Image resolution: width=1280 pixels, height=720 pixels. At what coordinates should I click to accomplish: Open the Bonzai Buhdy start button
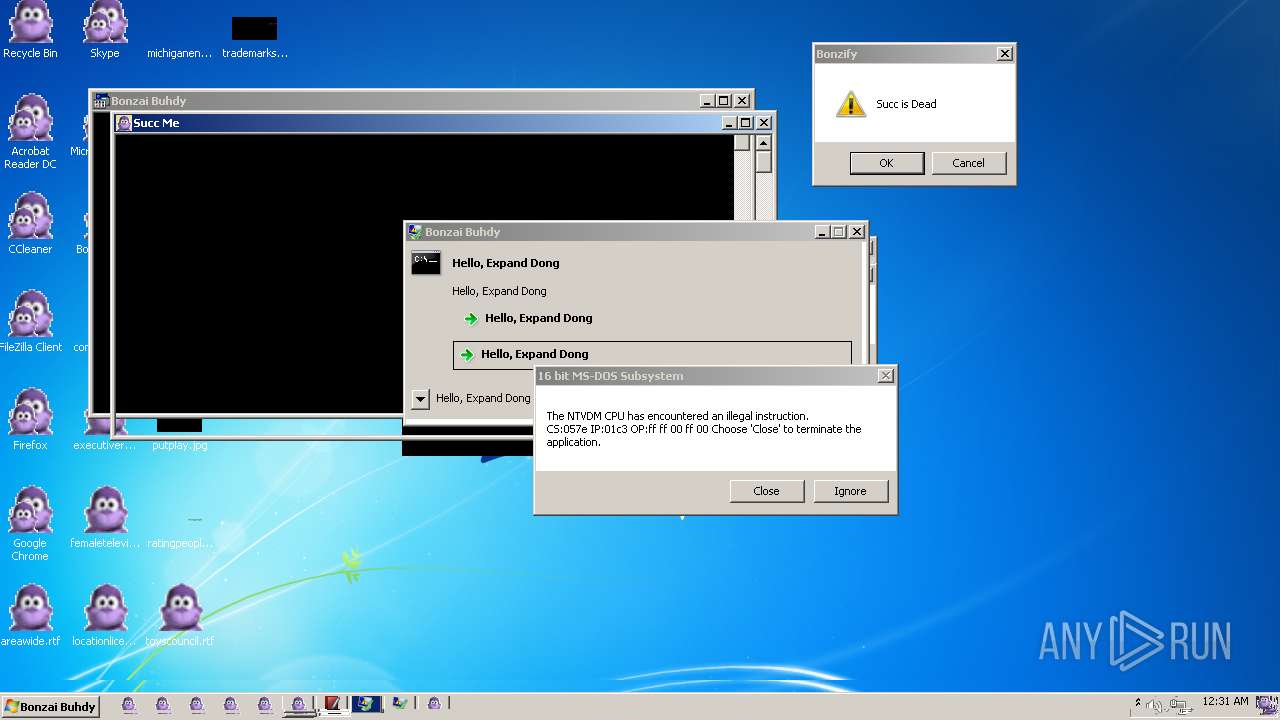tap(51, 706)
